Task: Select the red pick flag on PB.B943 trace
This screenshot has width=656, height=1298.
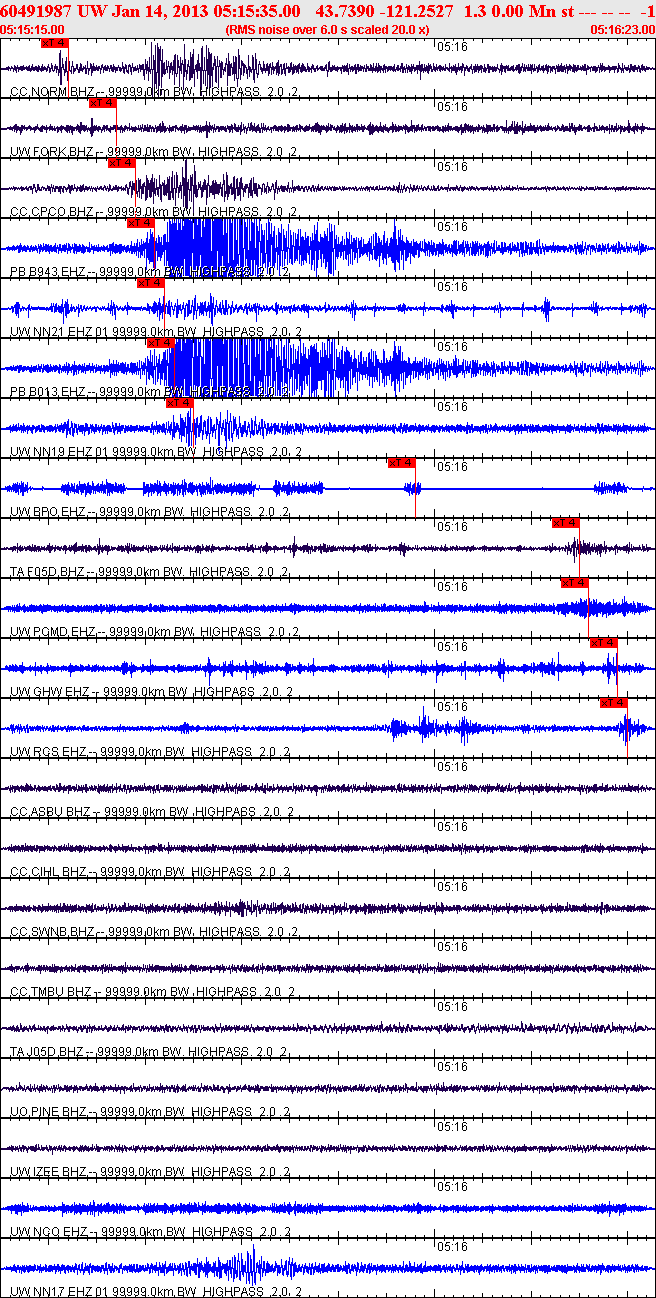Action: 141,223
